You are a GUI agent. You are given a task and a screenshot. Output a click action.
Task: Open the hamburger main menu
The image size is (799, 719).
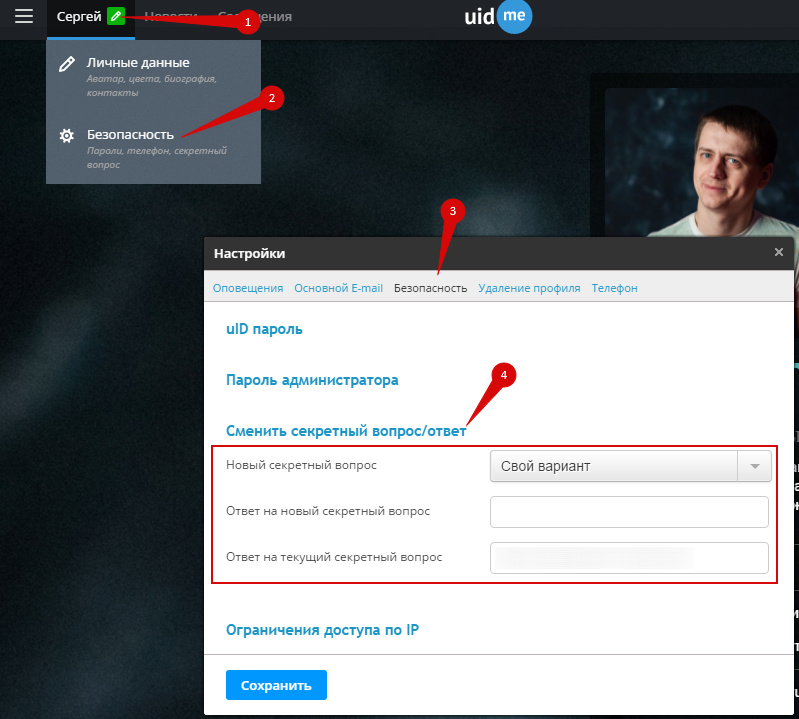(24, 17)
